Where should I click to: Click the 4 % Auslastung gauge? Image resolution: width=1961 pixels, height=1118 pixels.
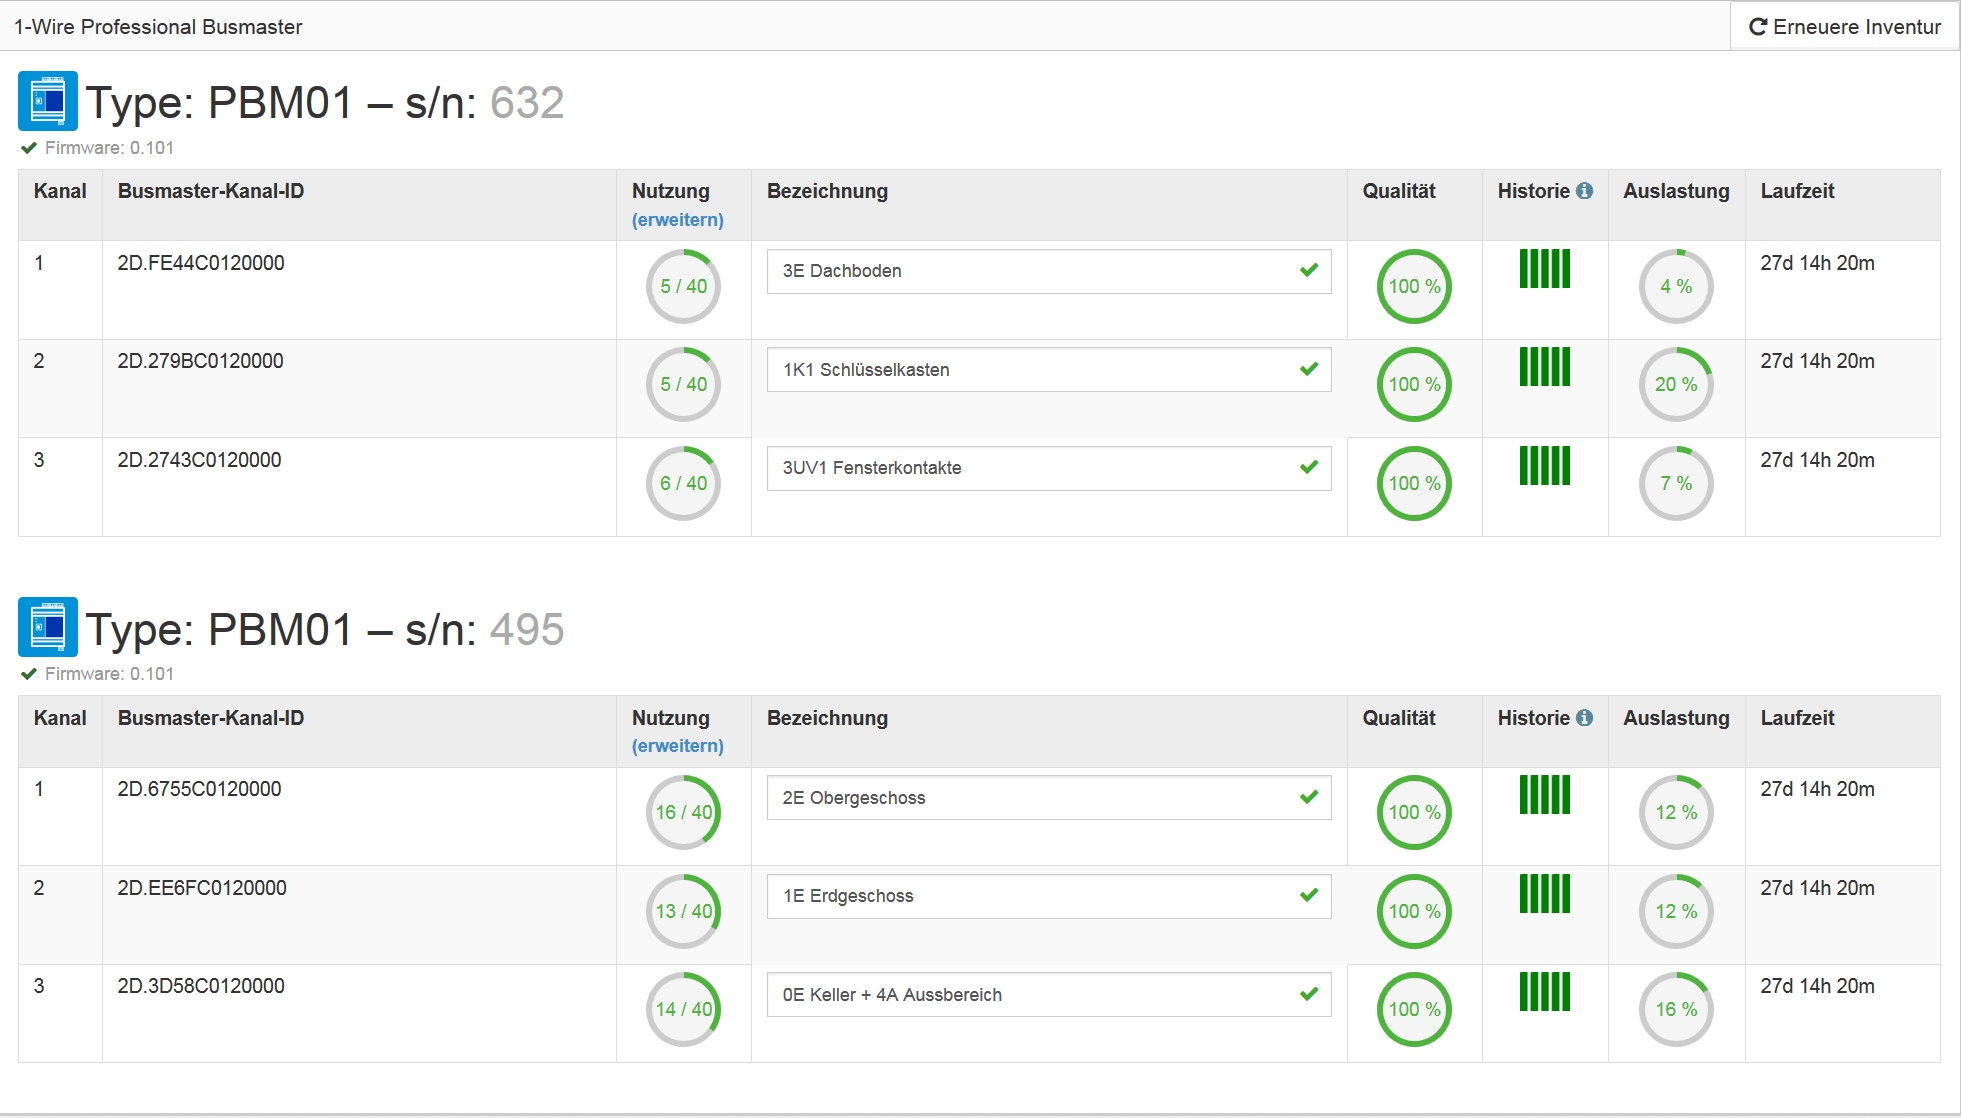[x=1677, y=286]
